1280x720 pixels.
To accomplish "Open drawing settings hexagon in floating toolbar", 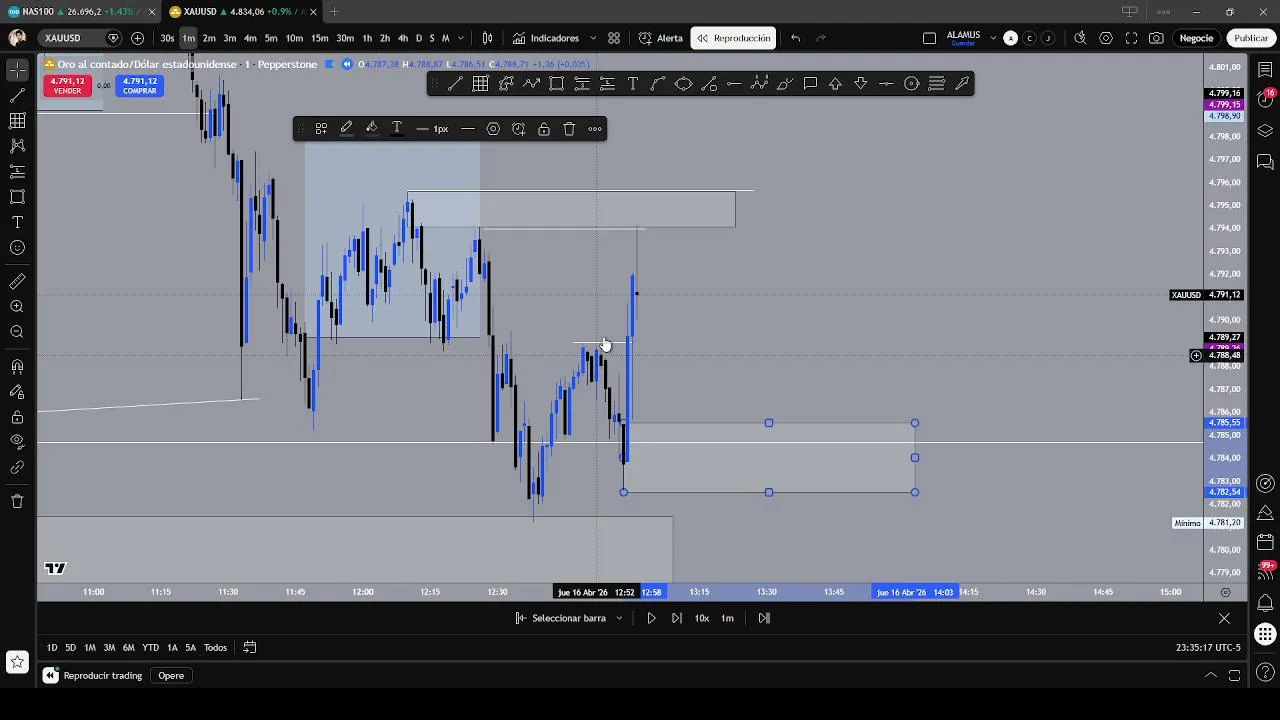I will (x=493, y=128).
